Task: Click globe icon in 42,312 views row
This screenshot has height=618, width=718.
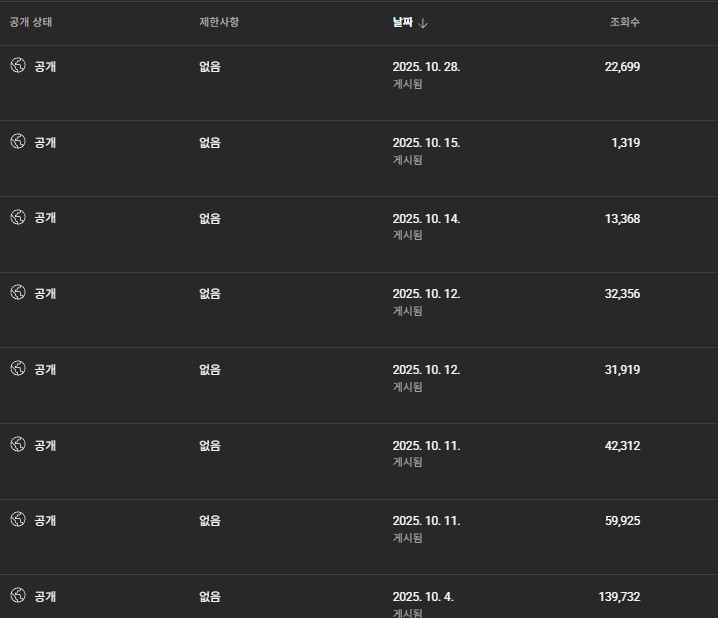Action: point(17,445)
